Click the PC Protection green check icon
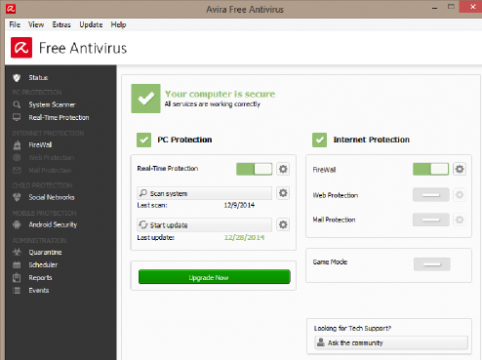The height and width of the screenshot is (360, 482). pos(144,140)
